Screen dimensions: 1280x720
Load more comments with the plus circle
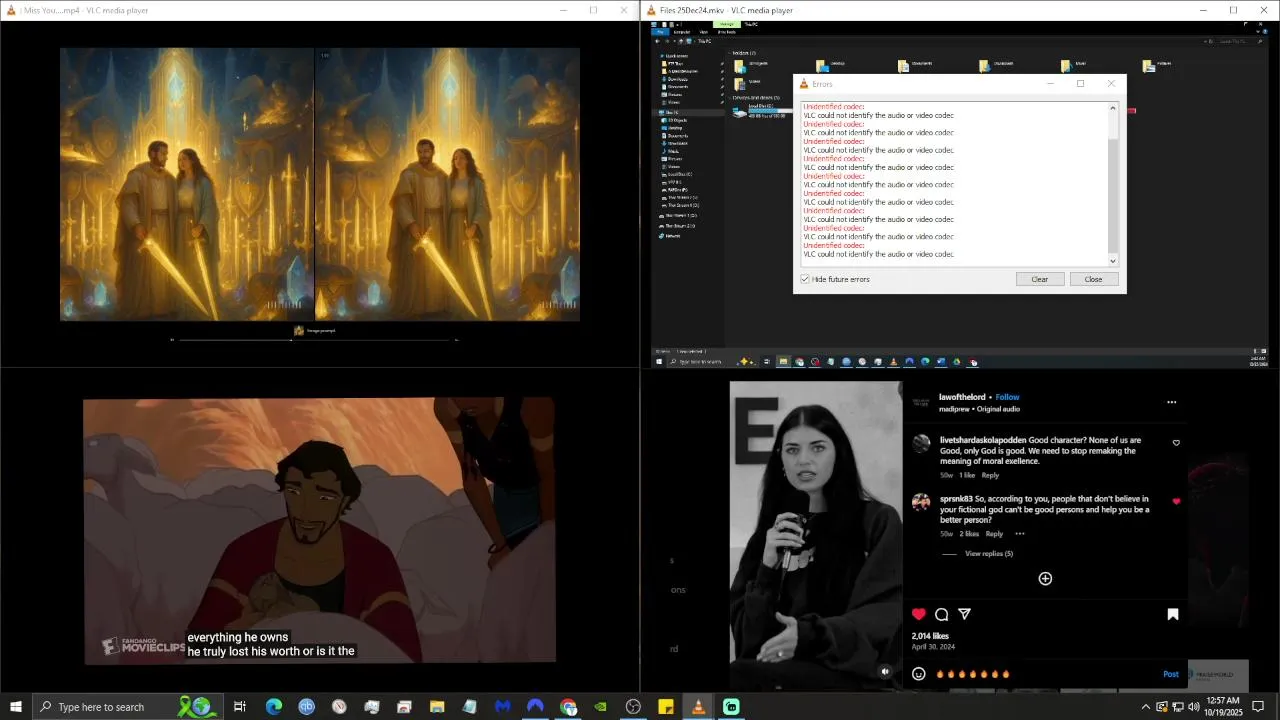pyautogui.click(x=1045, y=578)
